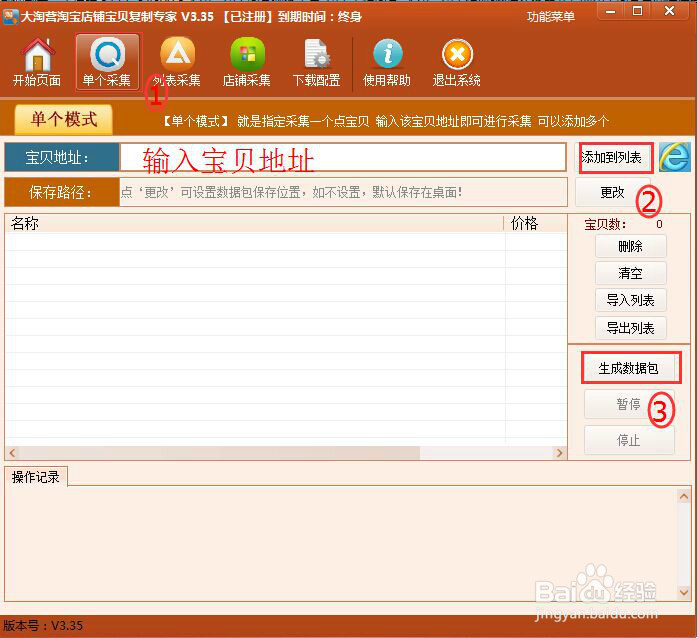Viewport: 697px width, 638px height.
Task: Click the 生成数据包 button
Action: pyautogui.click(x=631, y=368)
